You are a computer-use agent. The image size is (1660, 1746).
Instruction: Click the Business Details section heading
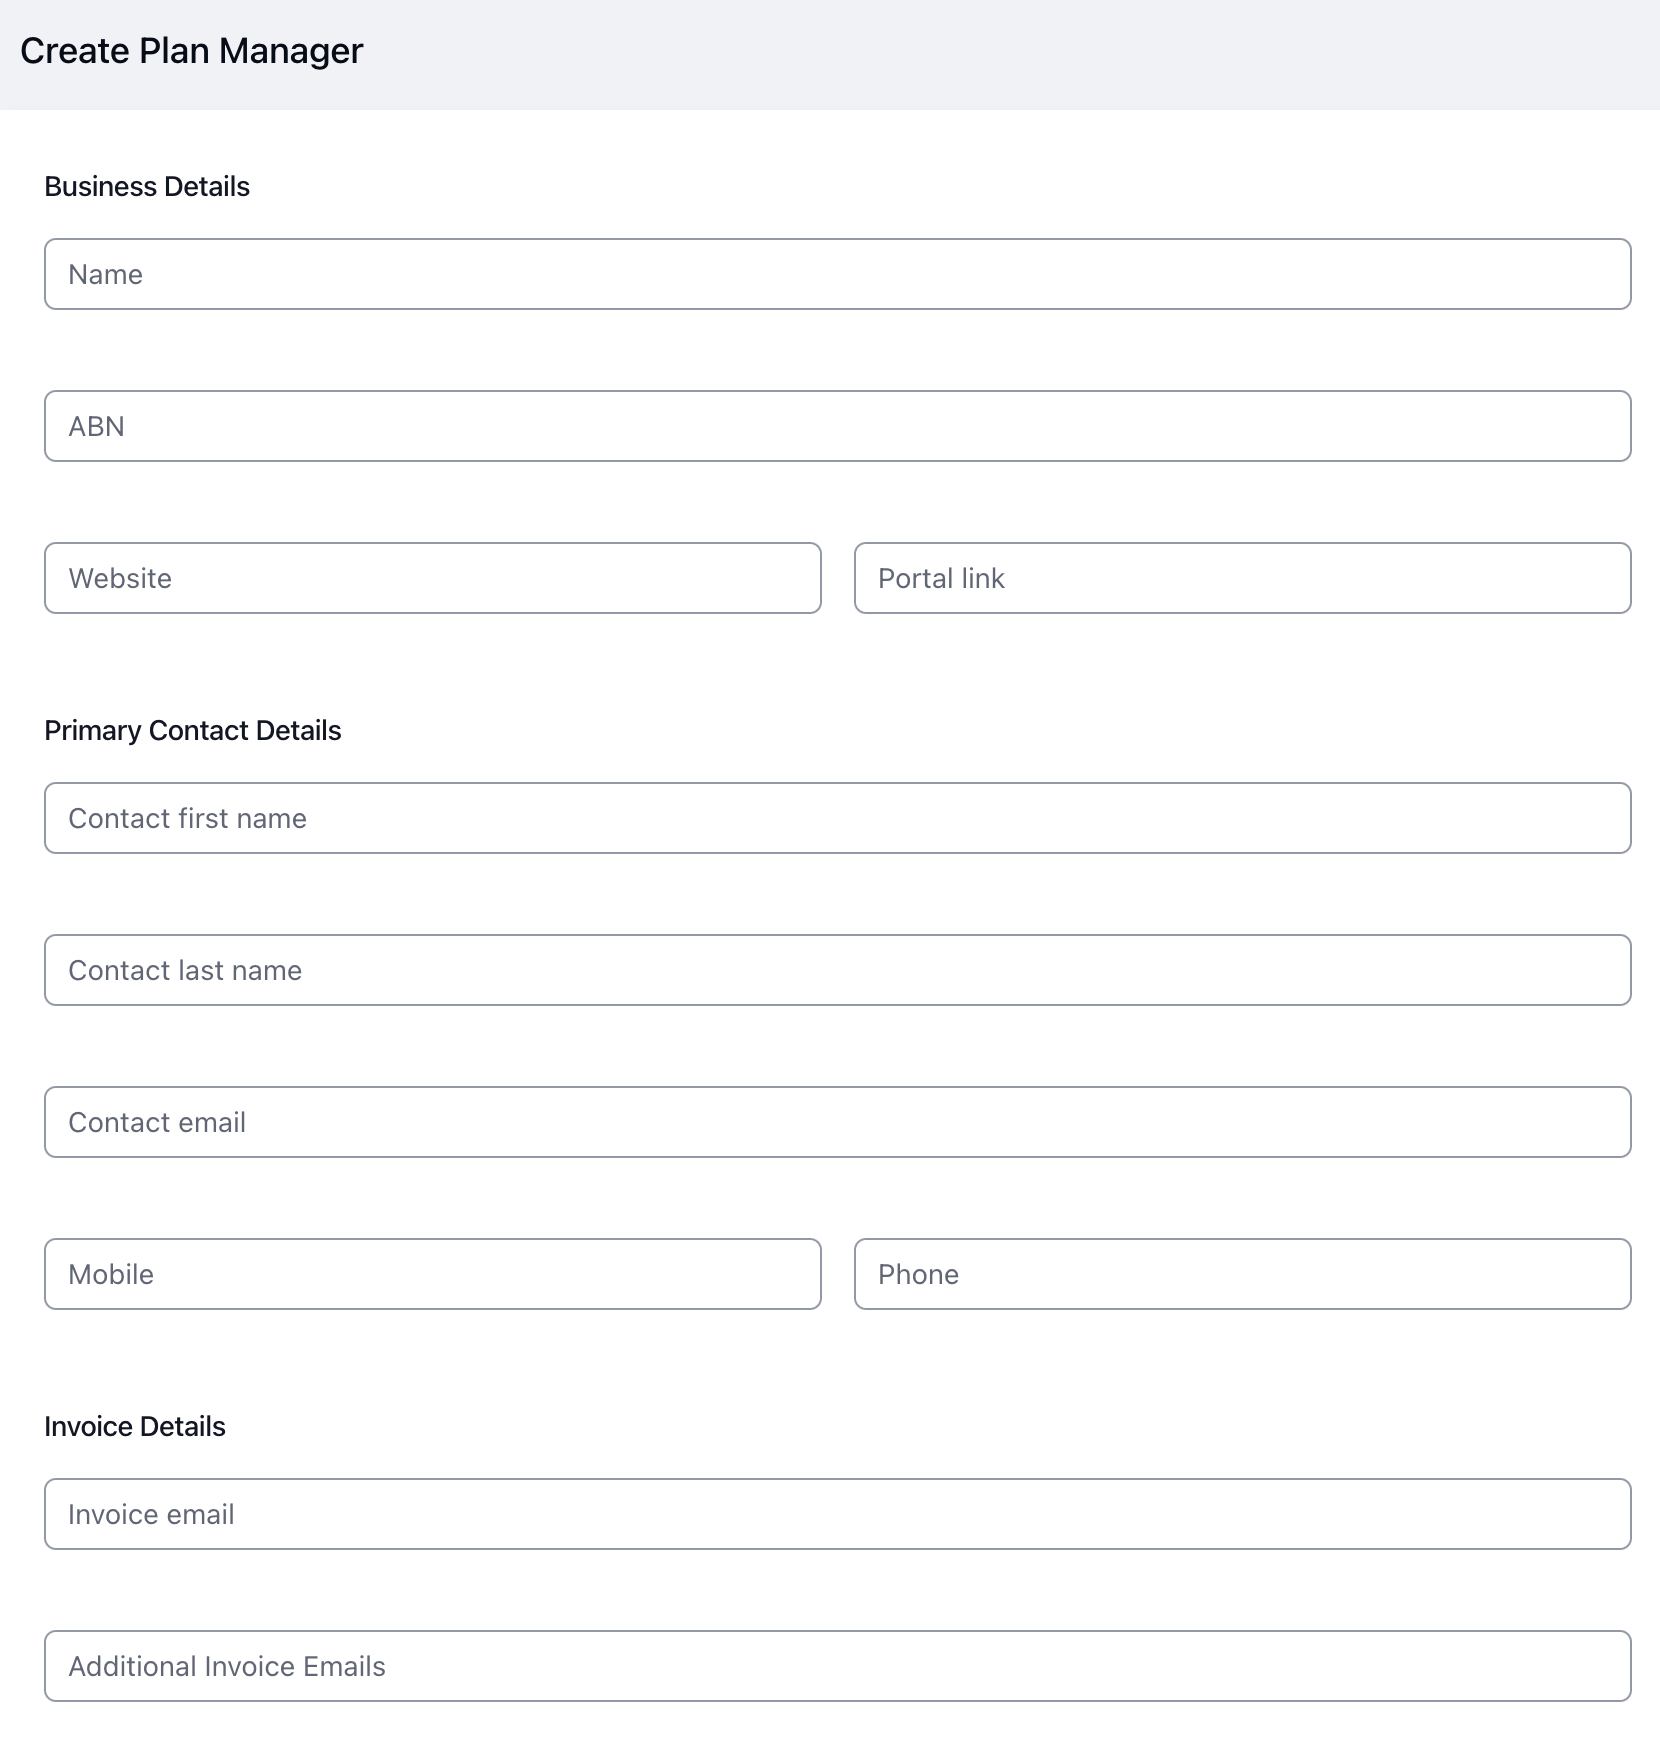click(147, 187)
